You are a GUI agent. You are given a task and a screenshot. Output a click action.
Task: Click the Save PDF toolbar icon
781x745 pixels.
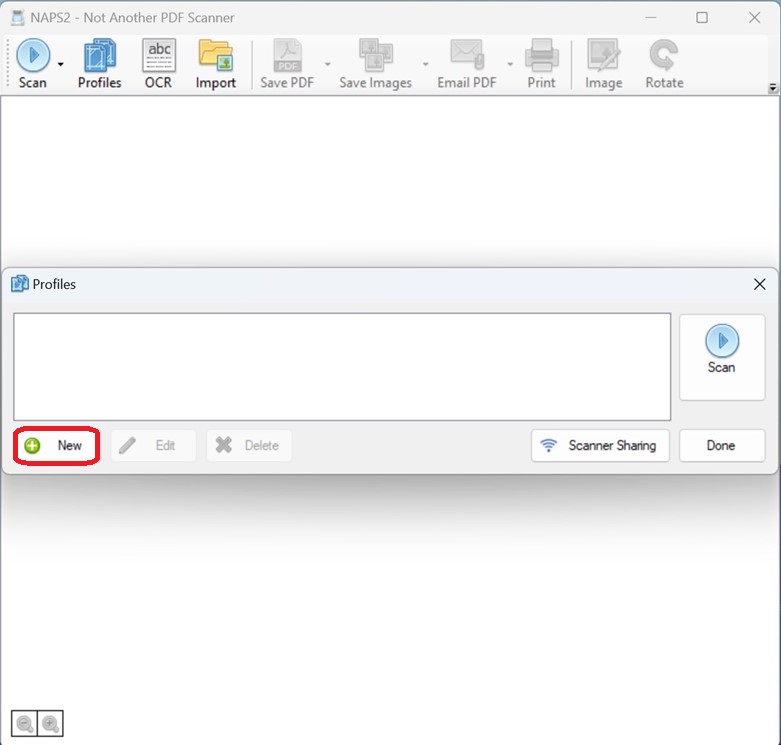(287, 64)
